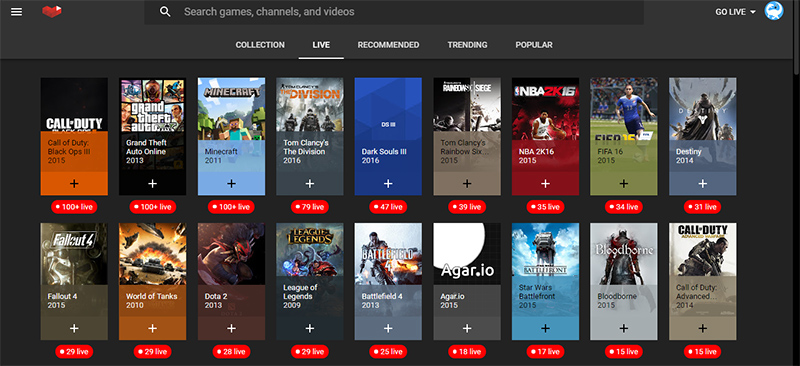Add Star Wars Battlefront with plus icon
The width and height of the screenshot is (800, 366).
tap(545, 328)
